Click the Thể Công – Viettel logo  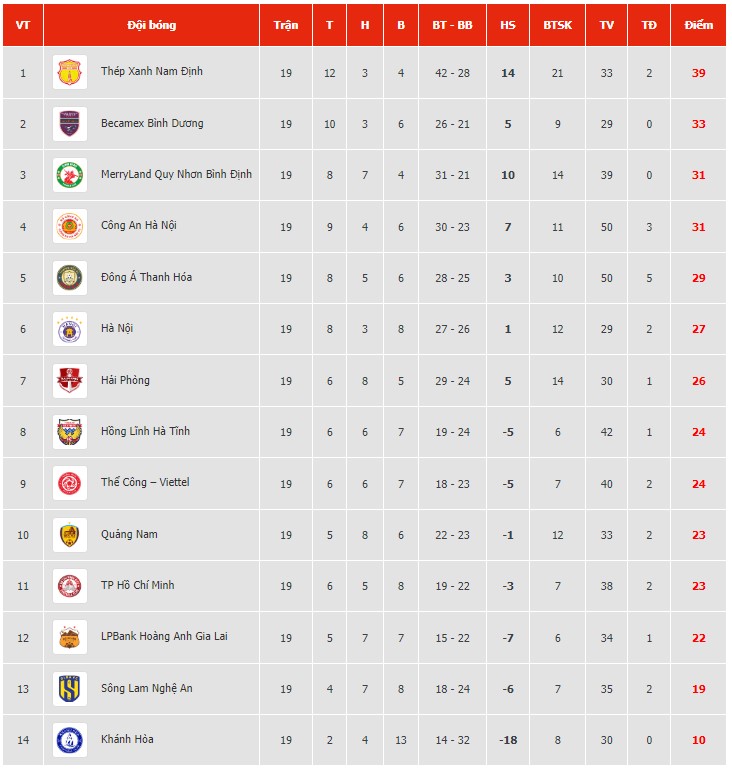(70, 483)
